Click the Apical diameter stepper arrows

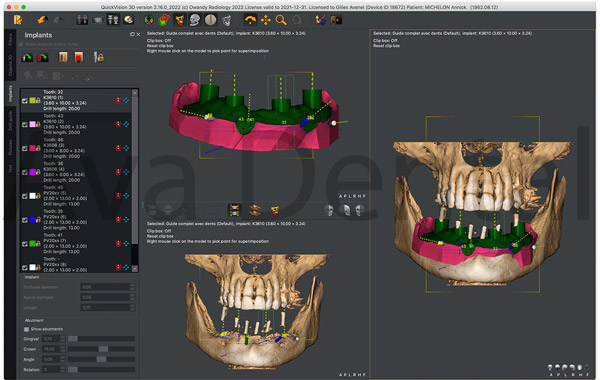(x=132, y=297)
